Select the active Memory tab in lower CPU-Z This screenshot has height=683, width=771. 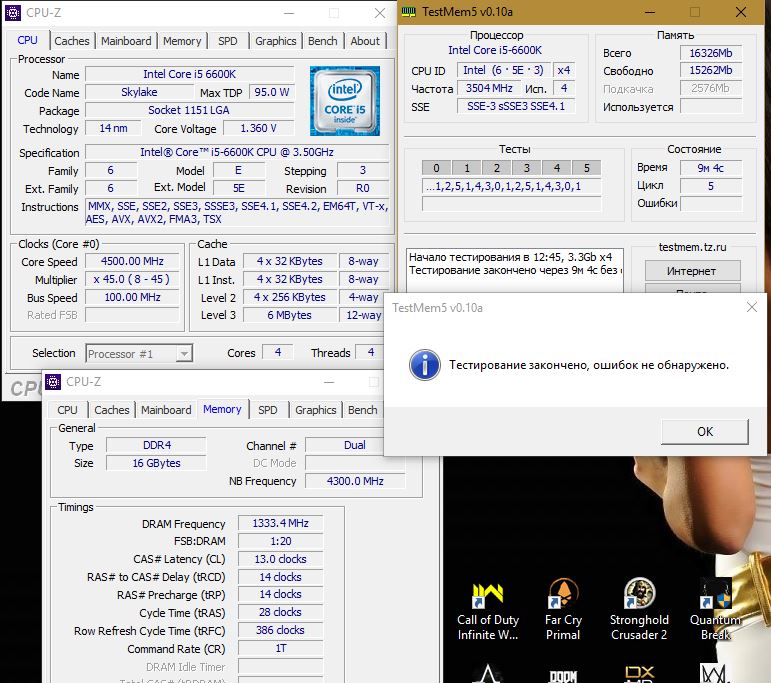click(x=222, y=409)
